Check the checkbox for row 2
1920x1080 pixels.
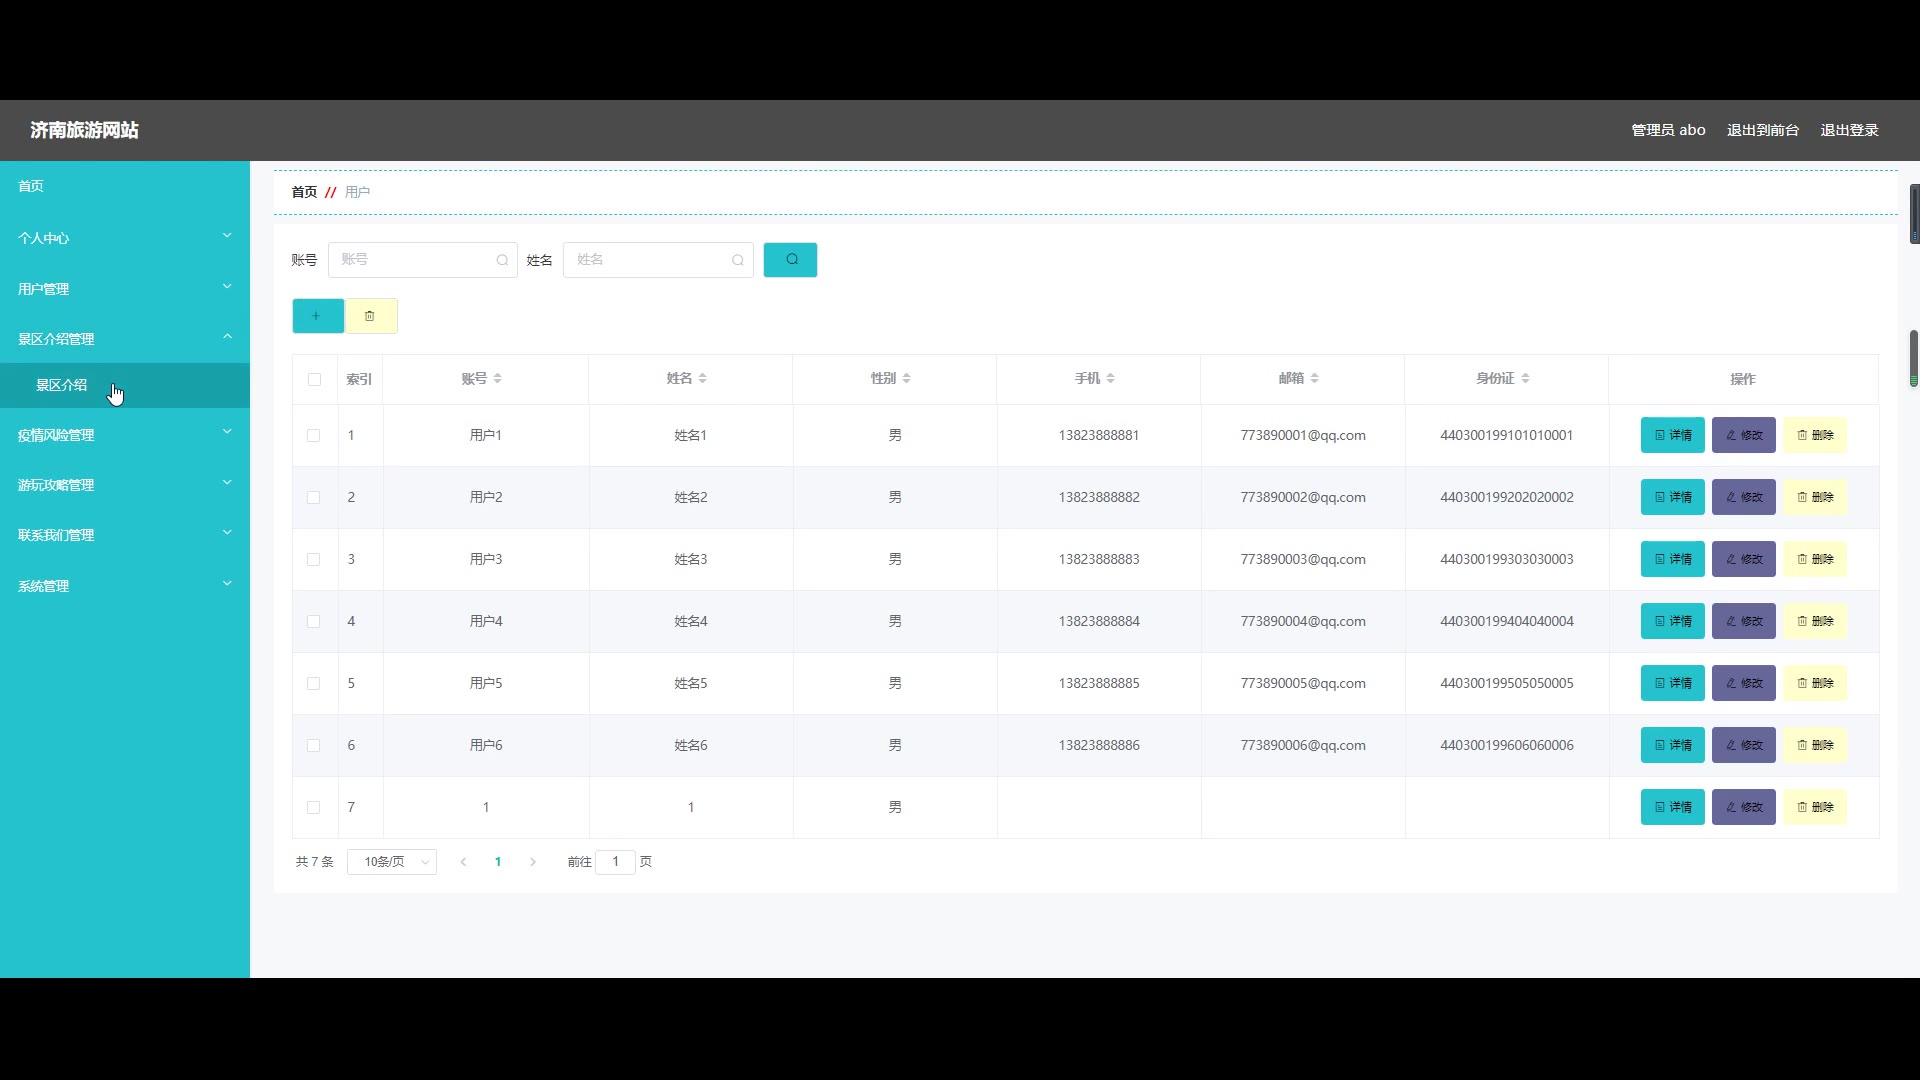pyautogui.click(x=313, y=497)
